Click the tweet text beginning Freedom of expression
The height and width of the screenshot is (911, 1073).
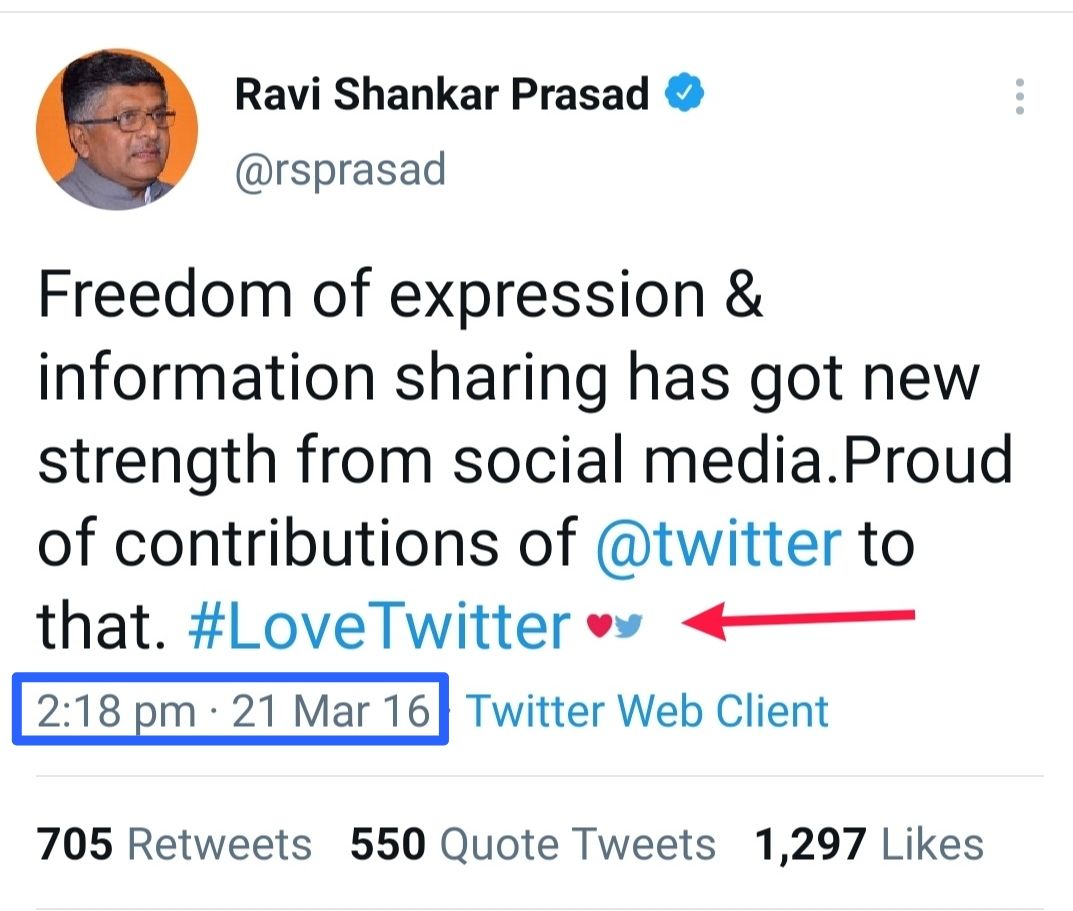point(524,459)
